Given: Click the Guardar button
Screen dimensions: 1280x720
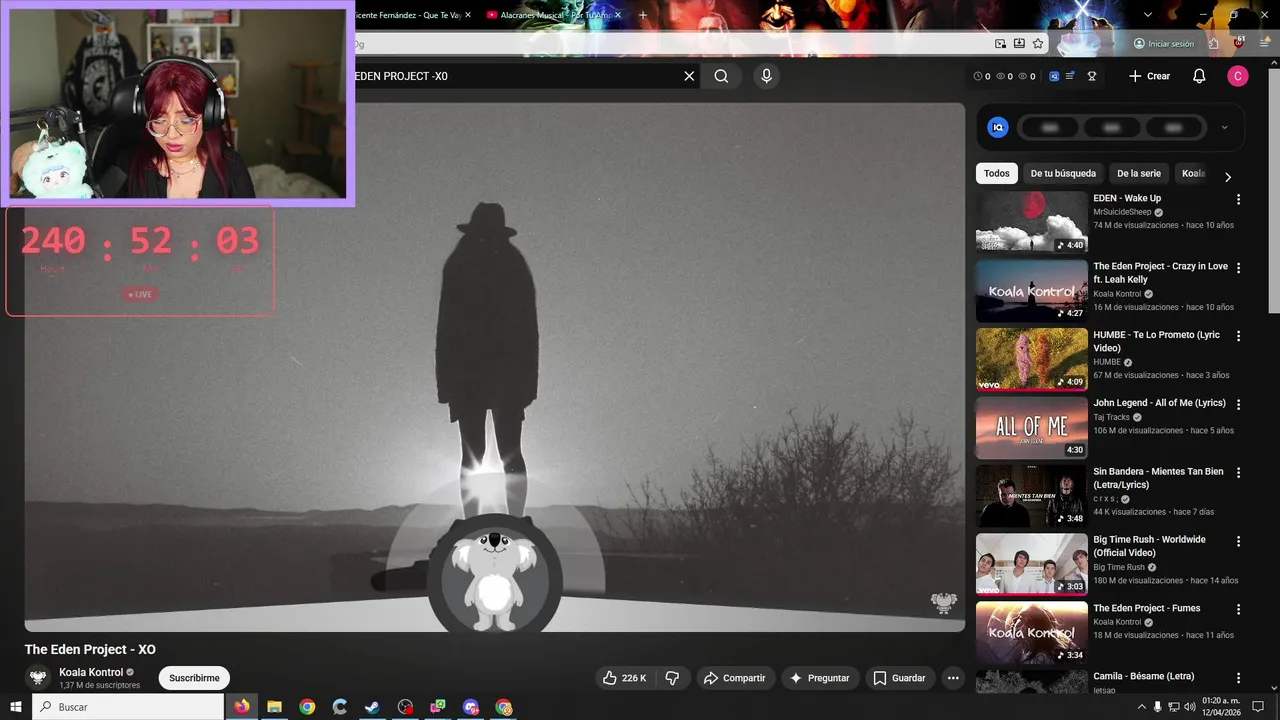Looking at the screenshot, I should click(900, 678).
